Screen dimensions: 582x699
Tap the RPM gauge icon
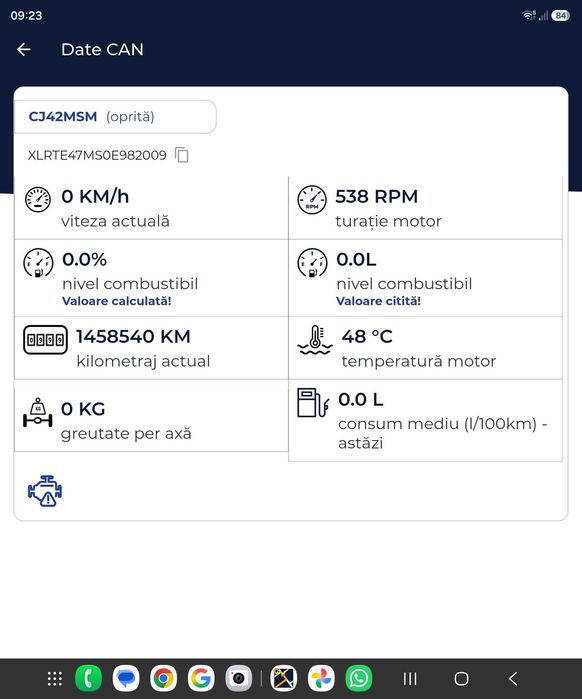pos(312,200)
